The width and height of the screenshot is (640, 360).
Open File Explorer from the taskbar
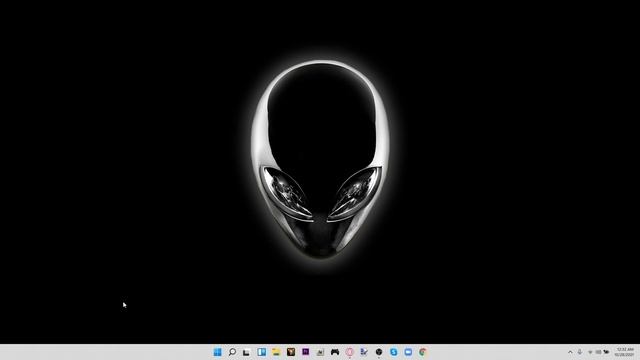click(x=276, y=352)
